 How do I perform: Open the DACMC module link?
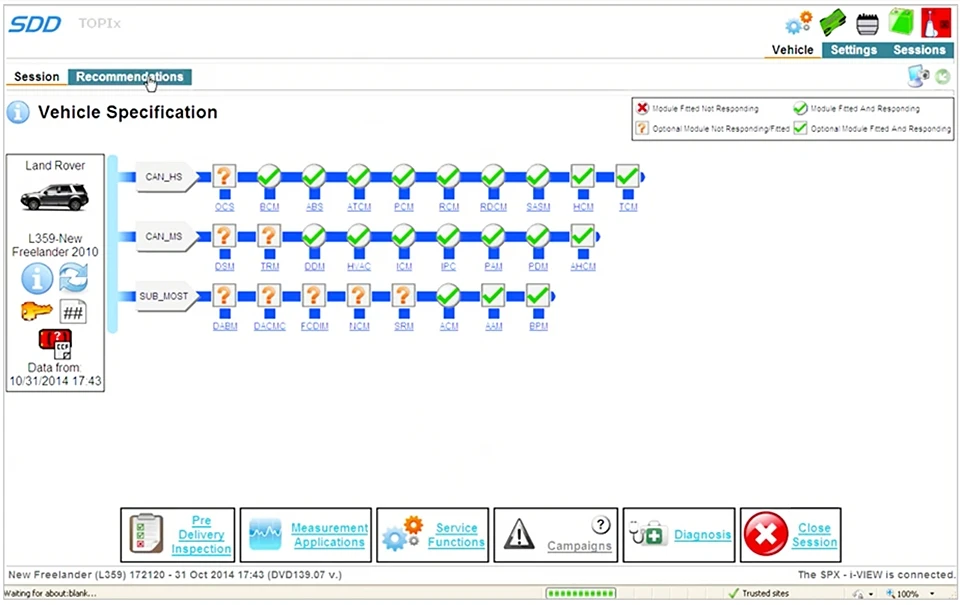click(x=269, y=326)
